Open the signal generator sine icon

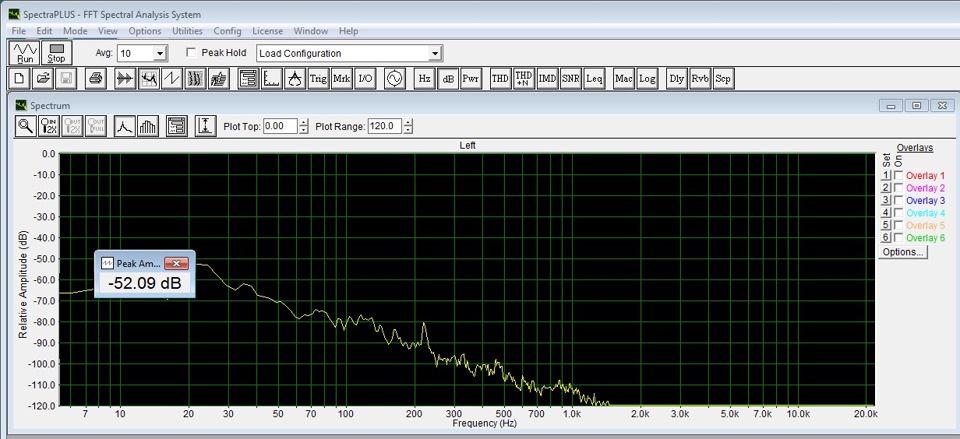(392, 78)
